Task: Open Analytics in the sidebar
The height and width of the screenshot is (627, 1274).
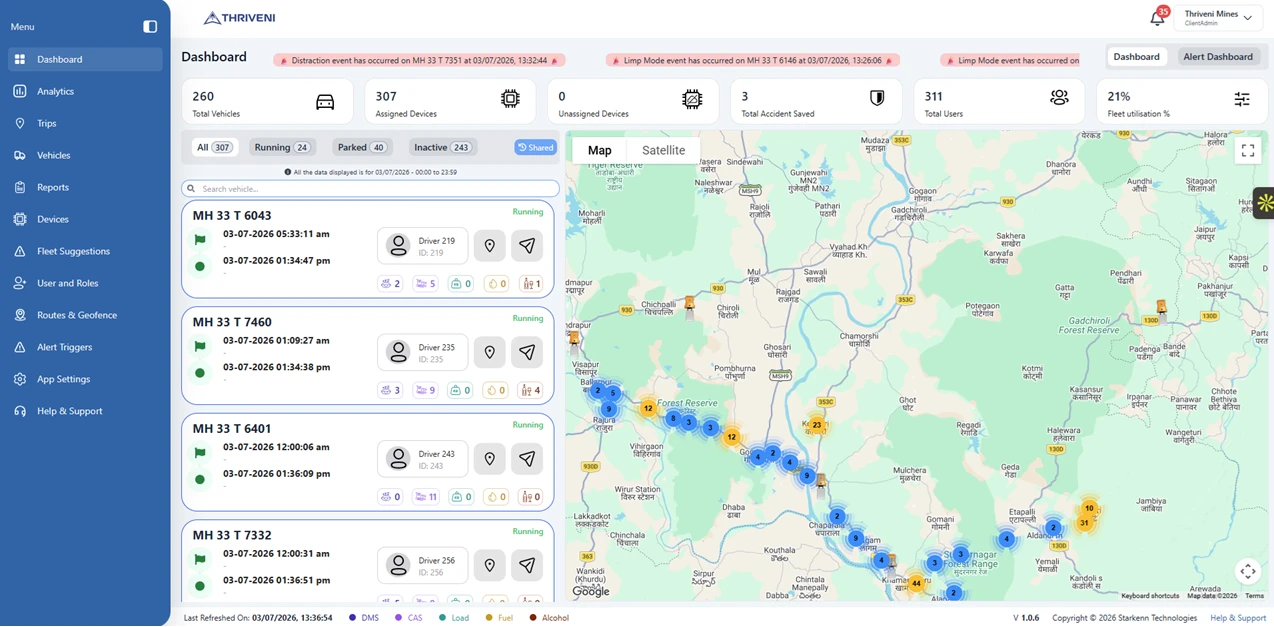Action: click(85, 91)
